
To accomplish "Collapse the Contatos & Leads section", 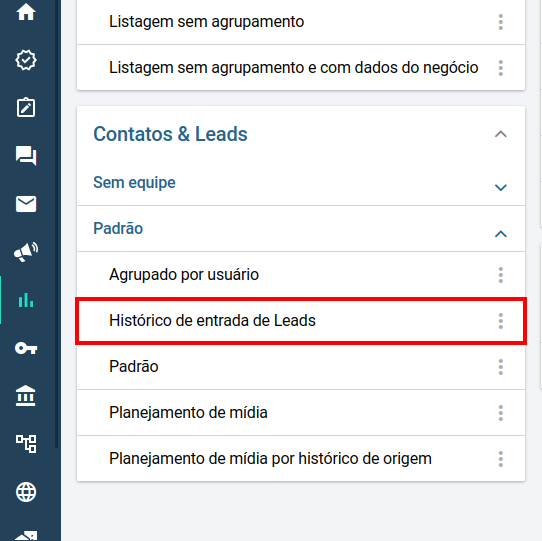I will pyautogui.click(x=501, y=134).
